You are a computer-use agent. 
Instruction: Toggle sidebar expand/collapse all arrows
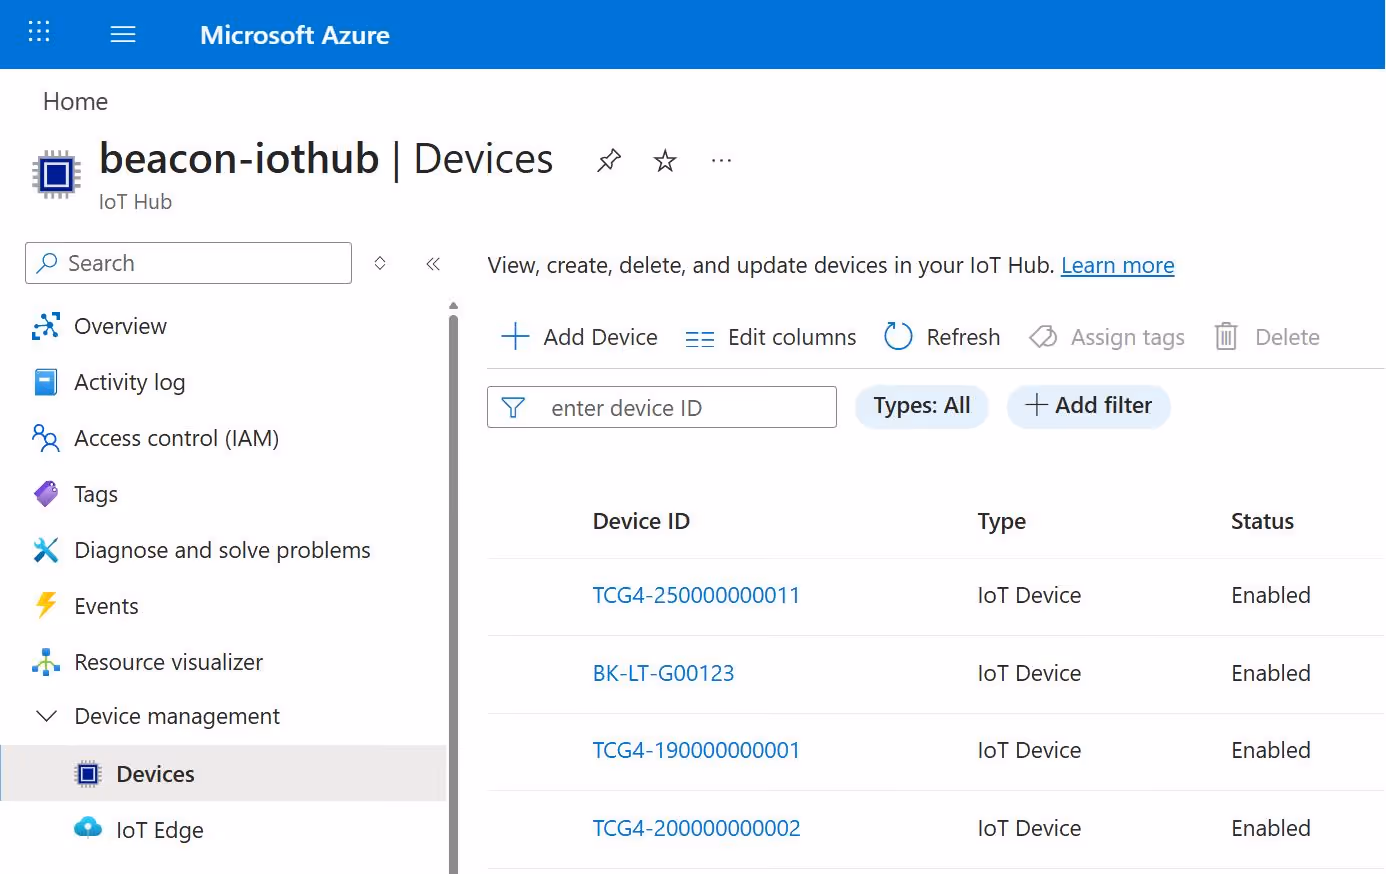click(x=380, y=264)
